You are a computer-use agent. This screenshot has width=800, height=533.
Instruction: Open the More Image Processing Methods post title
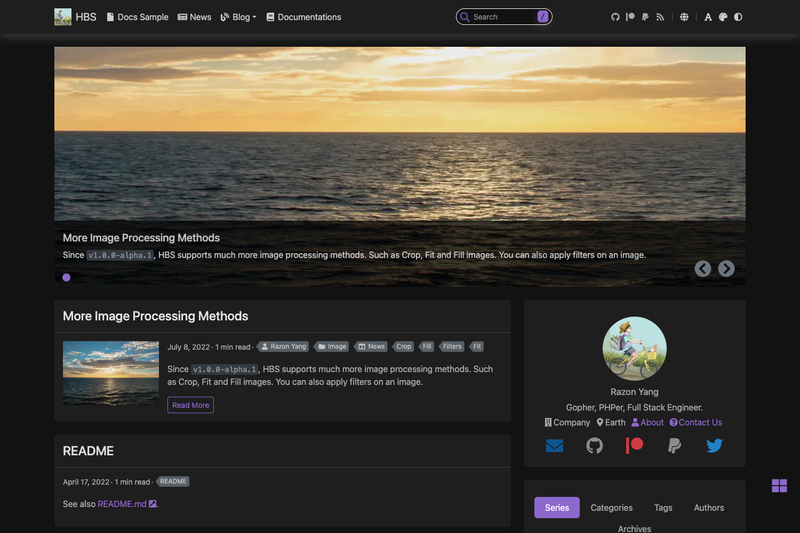155,316
